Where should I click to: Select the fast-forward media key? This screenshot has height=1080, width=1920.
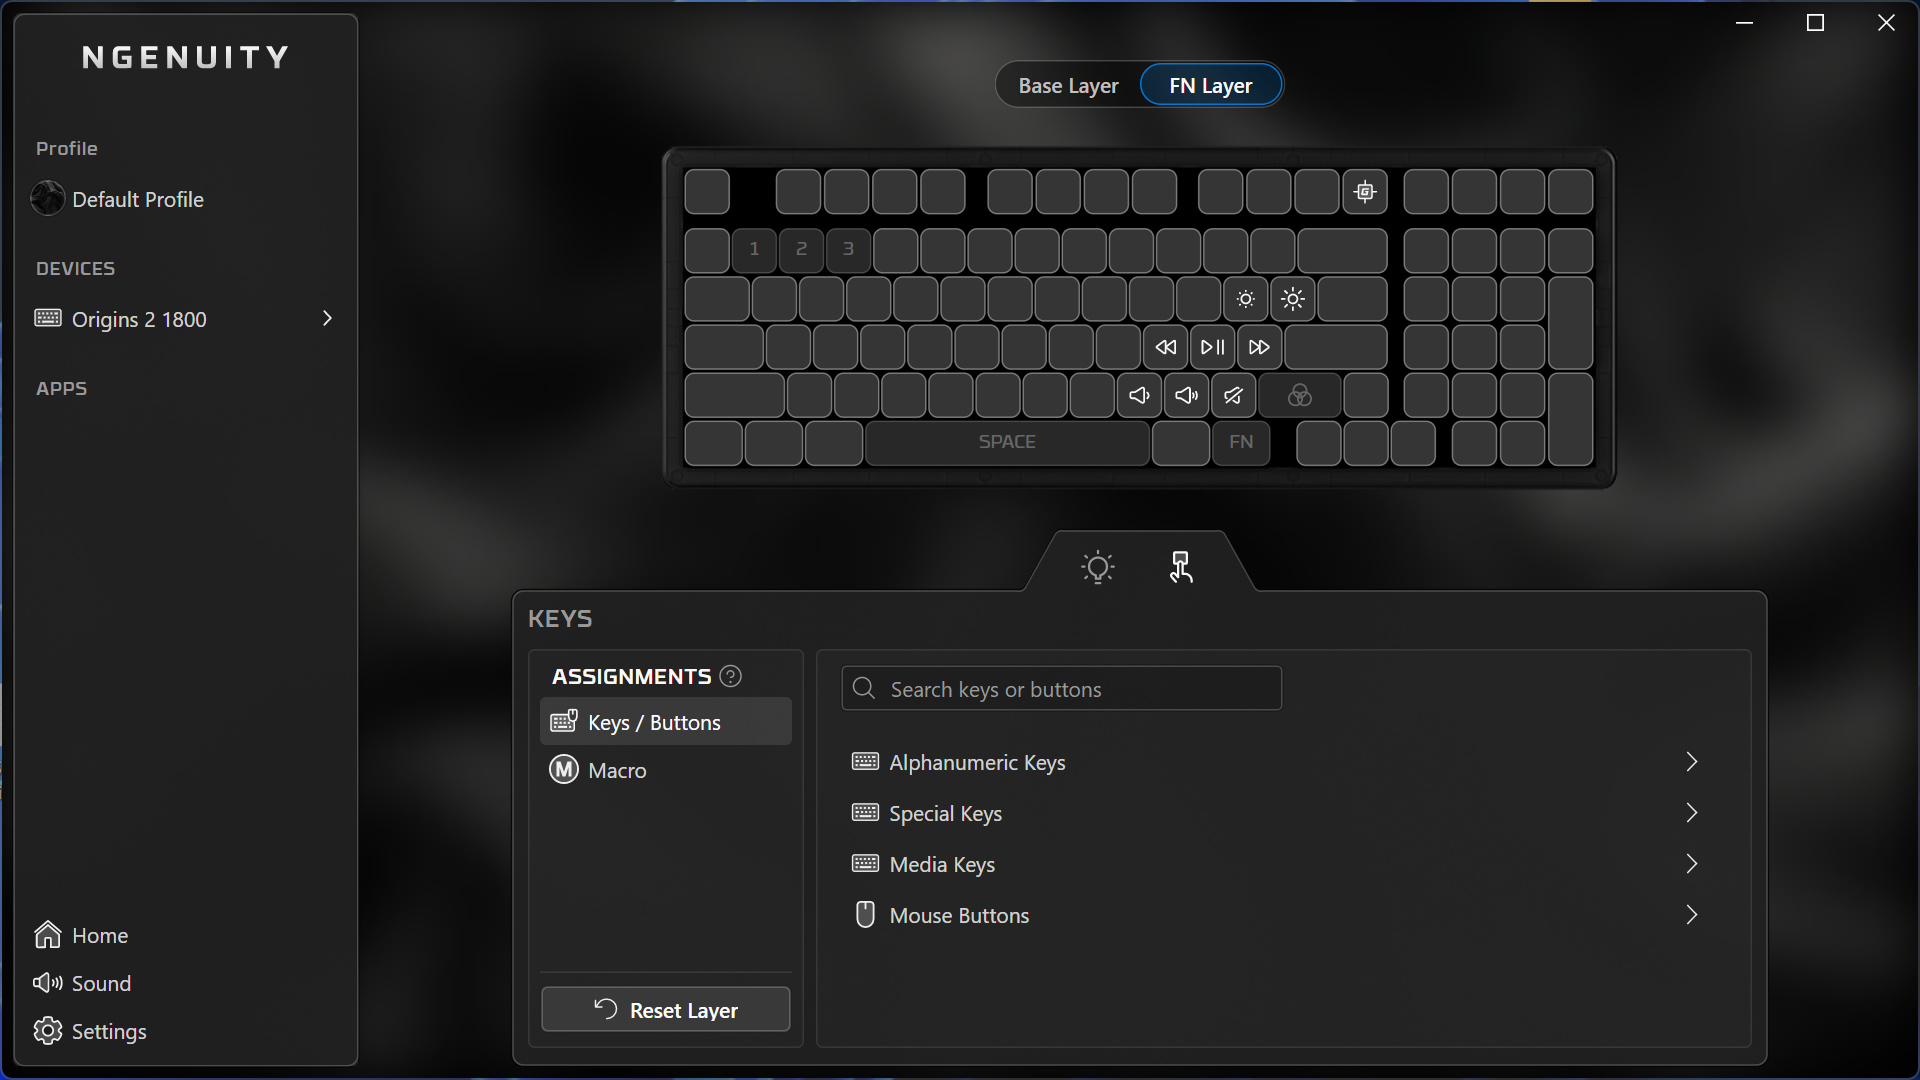click(1260, 347)
